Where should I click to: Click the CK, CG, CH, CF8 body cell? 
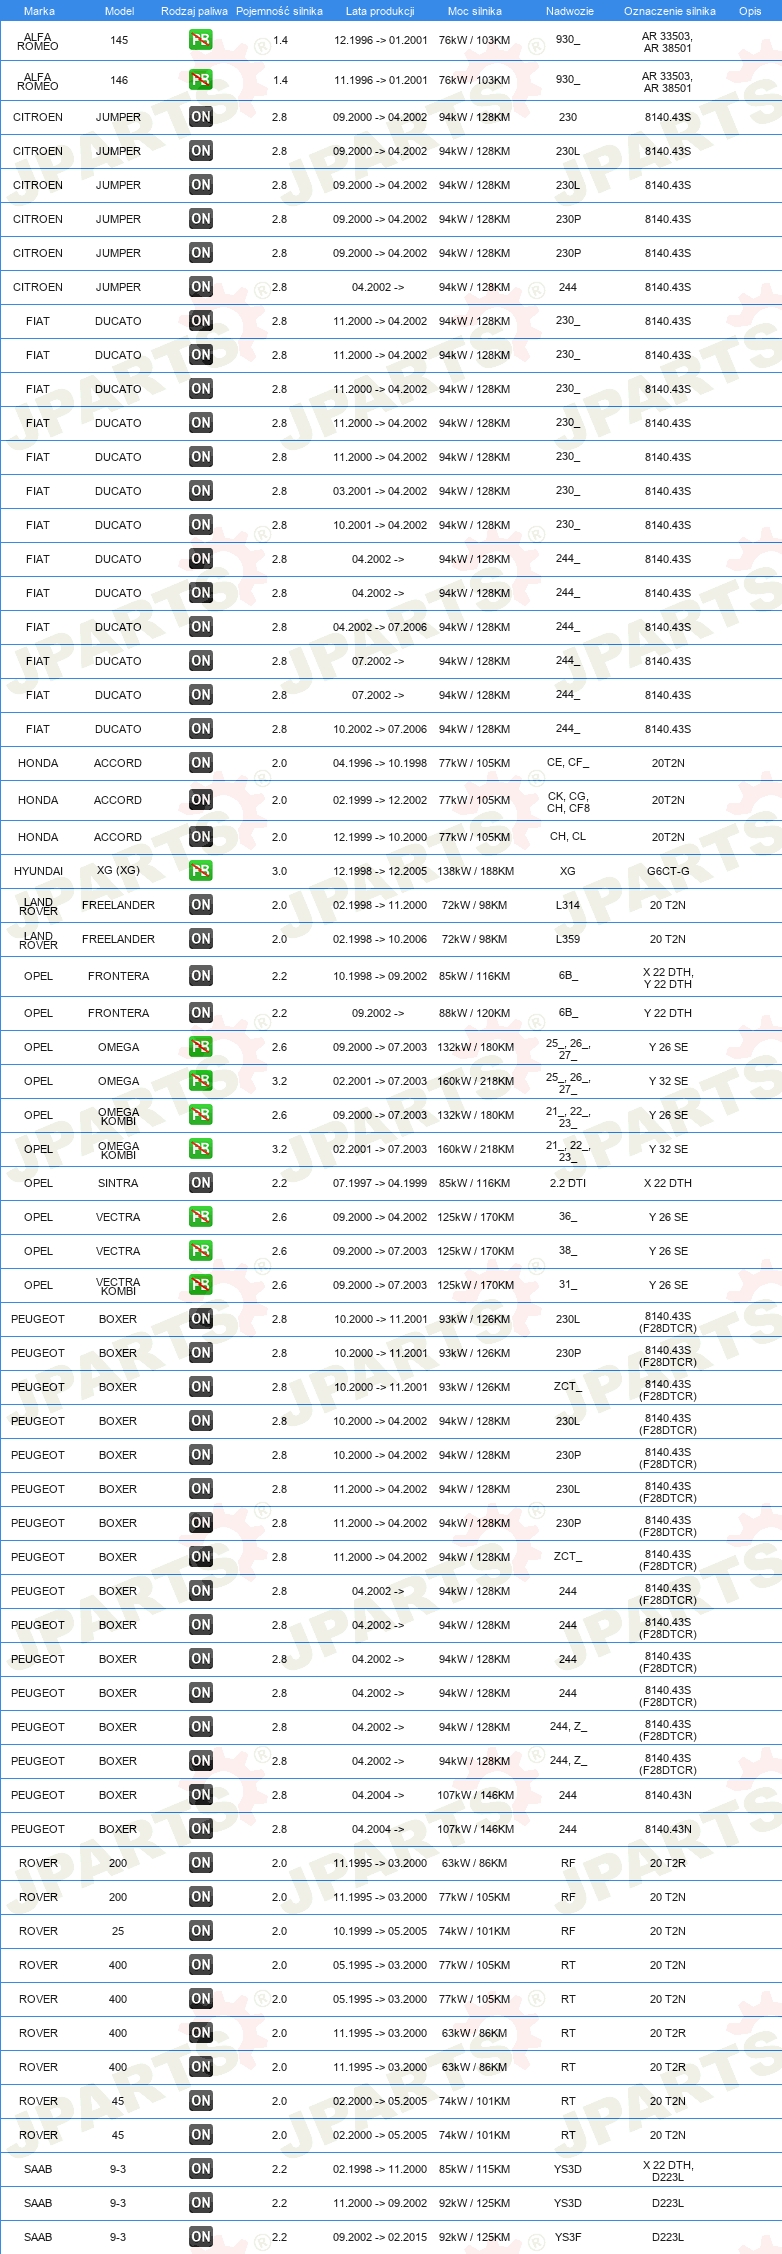pos(568,802)
